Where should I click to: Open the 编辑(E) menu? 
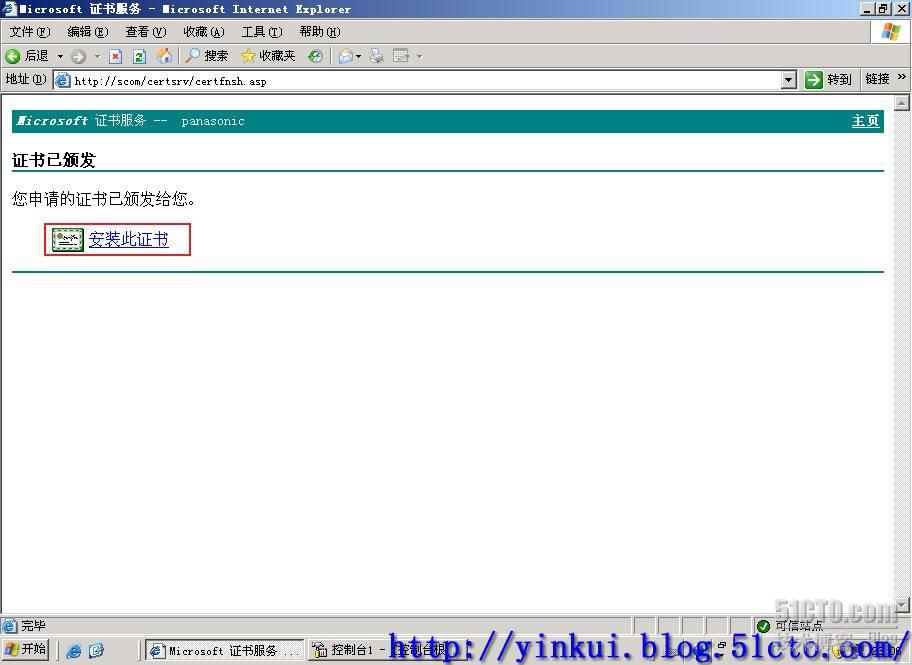pos(88,32)
